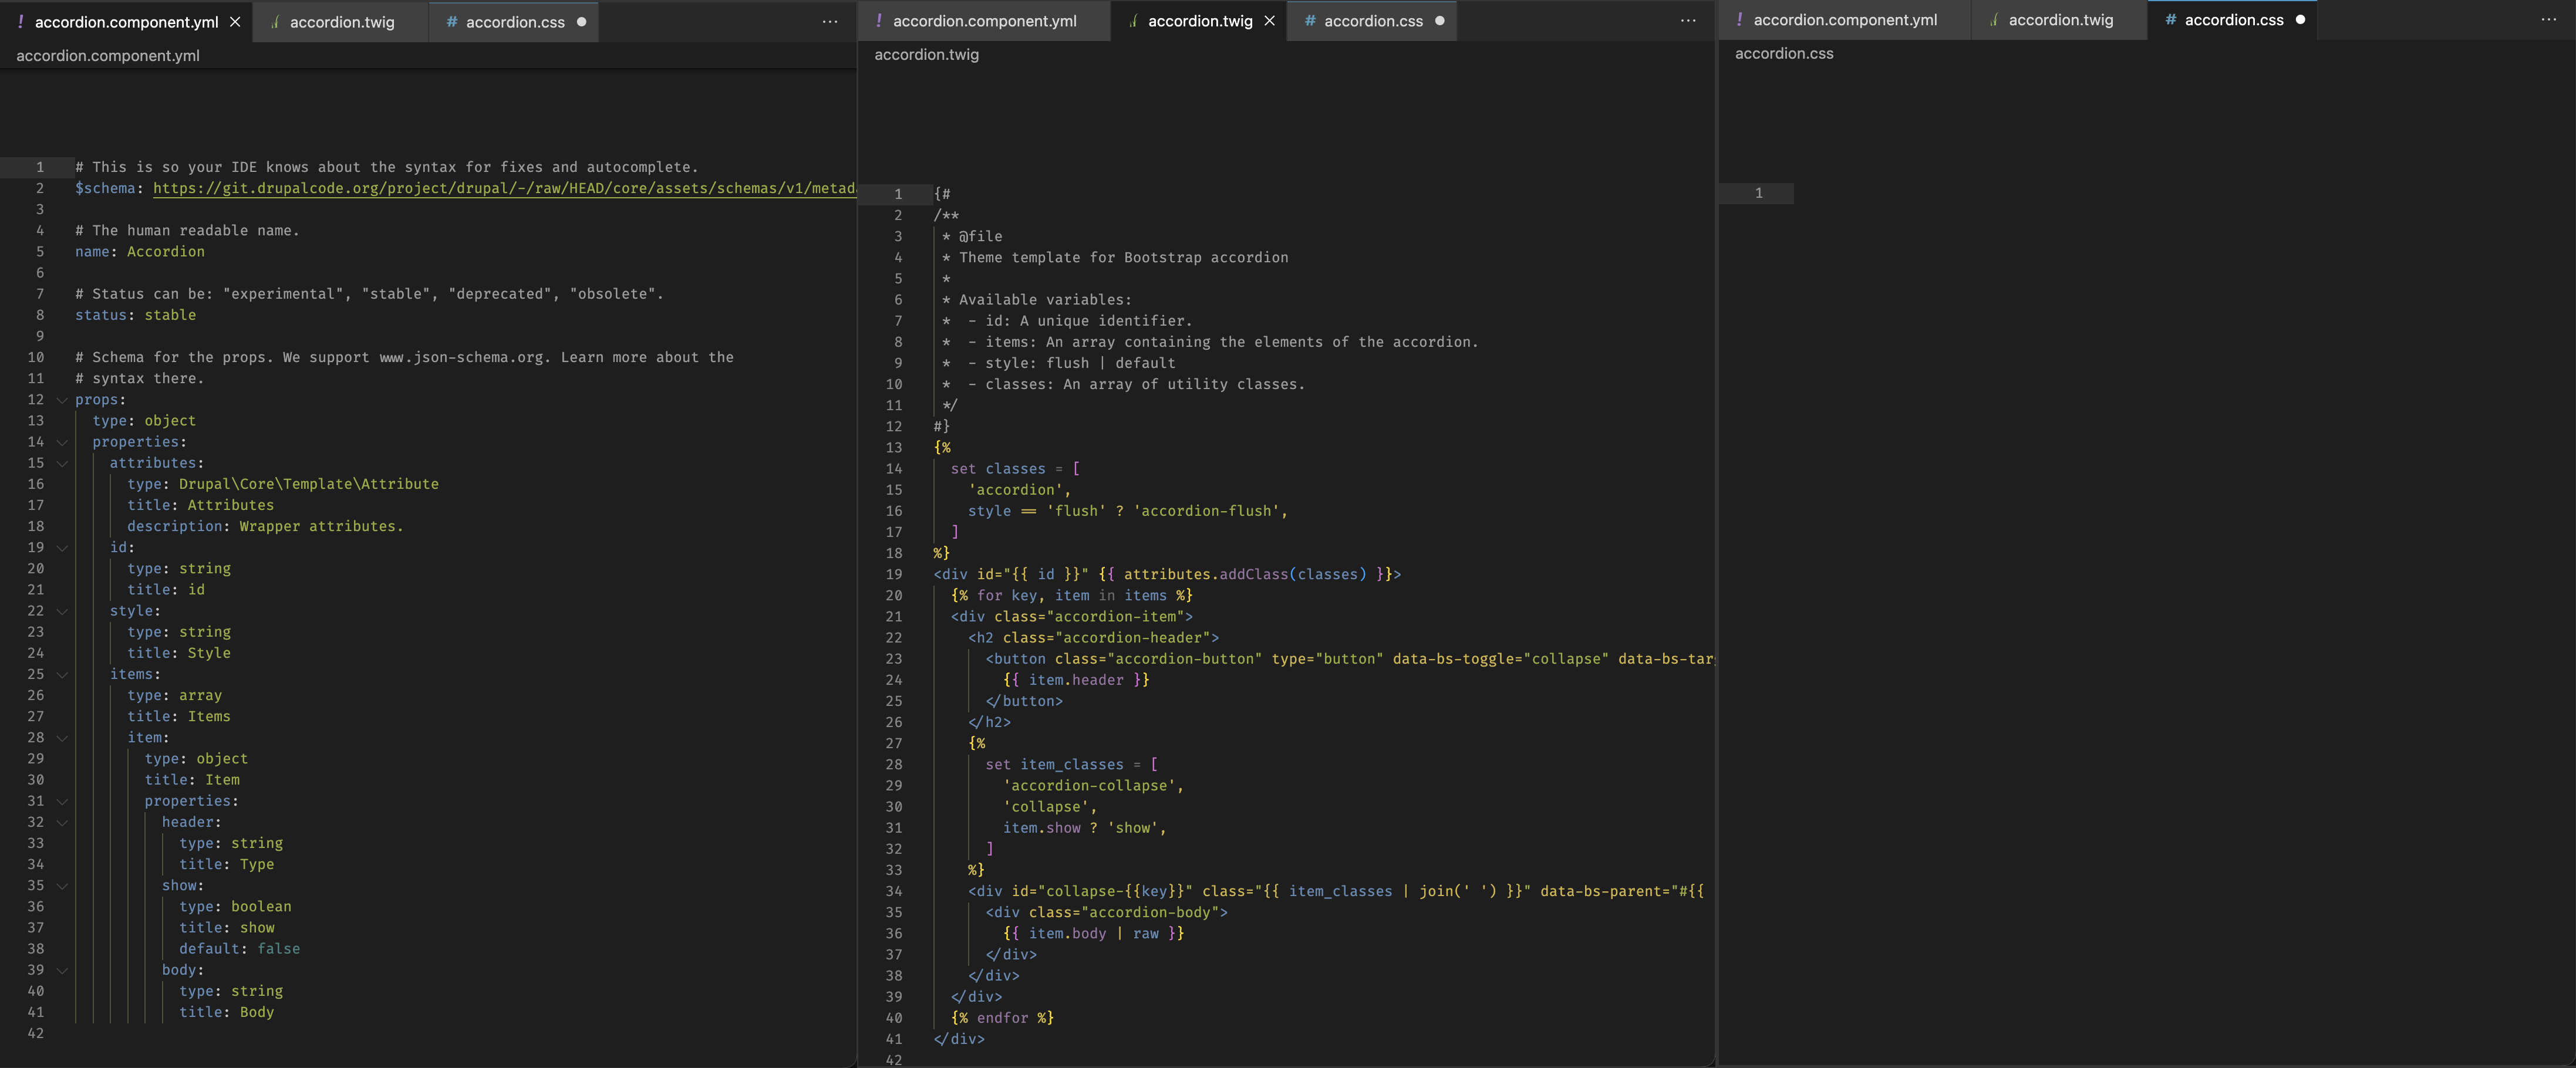Collapse the header: block at line 32

point(62,823)
